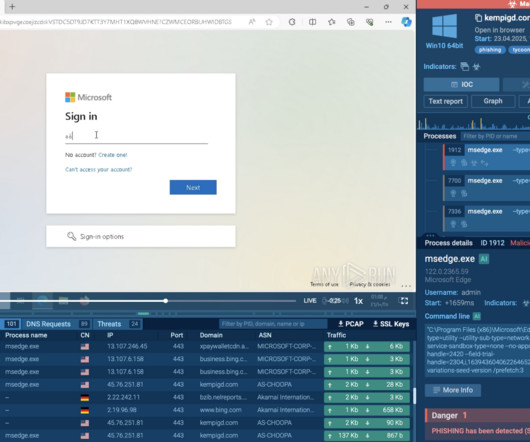This screenshot has width=530, height=442.
Task: Click first icon next to Indicators label
Action: 465,67
